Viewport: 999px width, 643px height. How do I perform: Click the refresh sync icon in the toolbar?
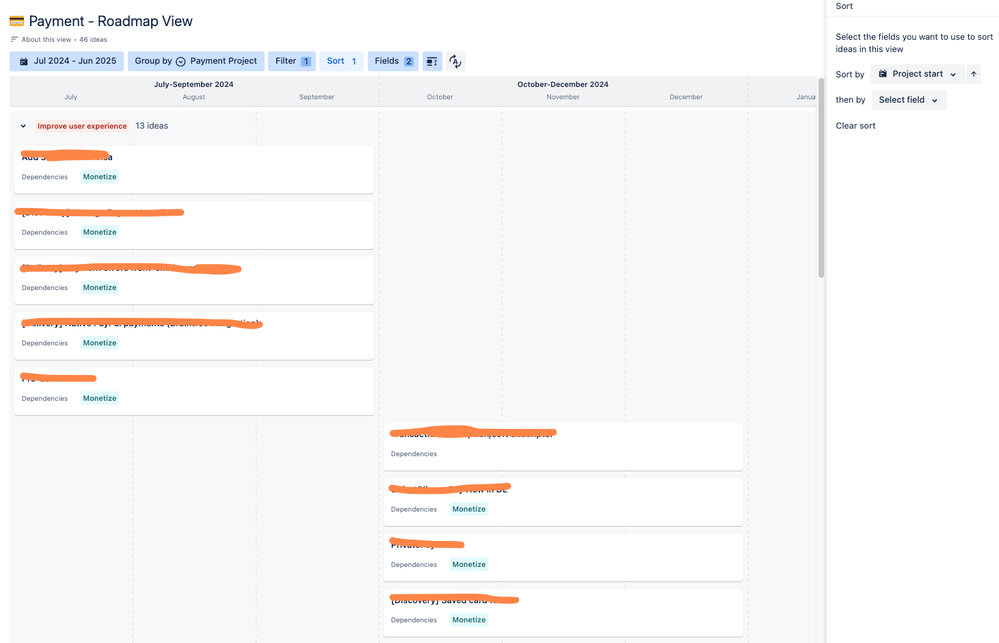point(455,61)
